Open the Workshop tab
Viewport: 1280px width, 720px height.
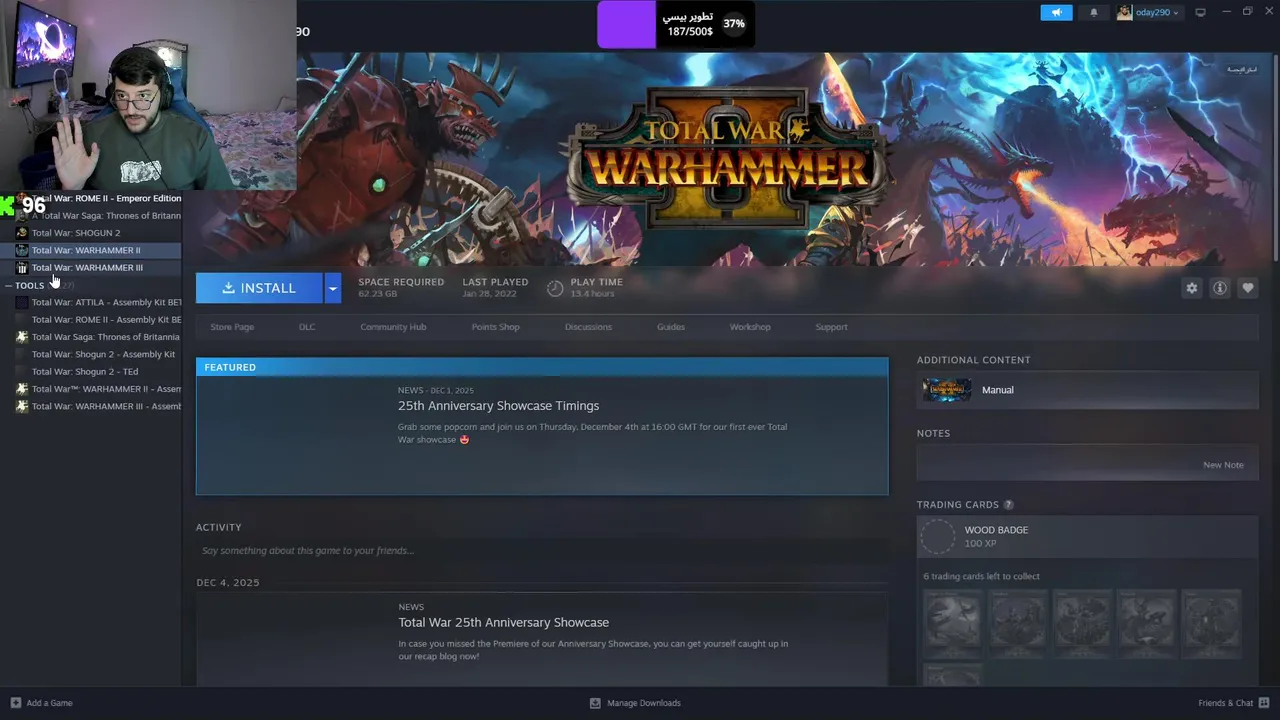(x=750, y=327)
